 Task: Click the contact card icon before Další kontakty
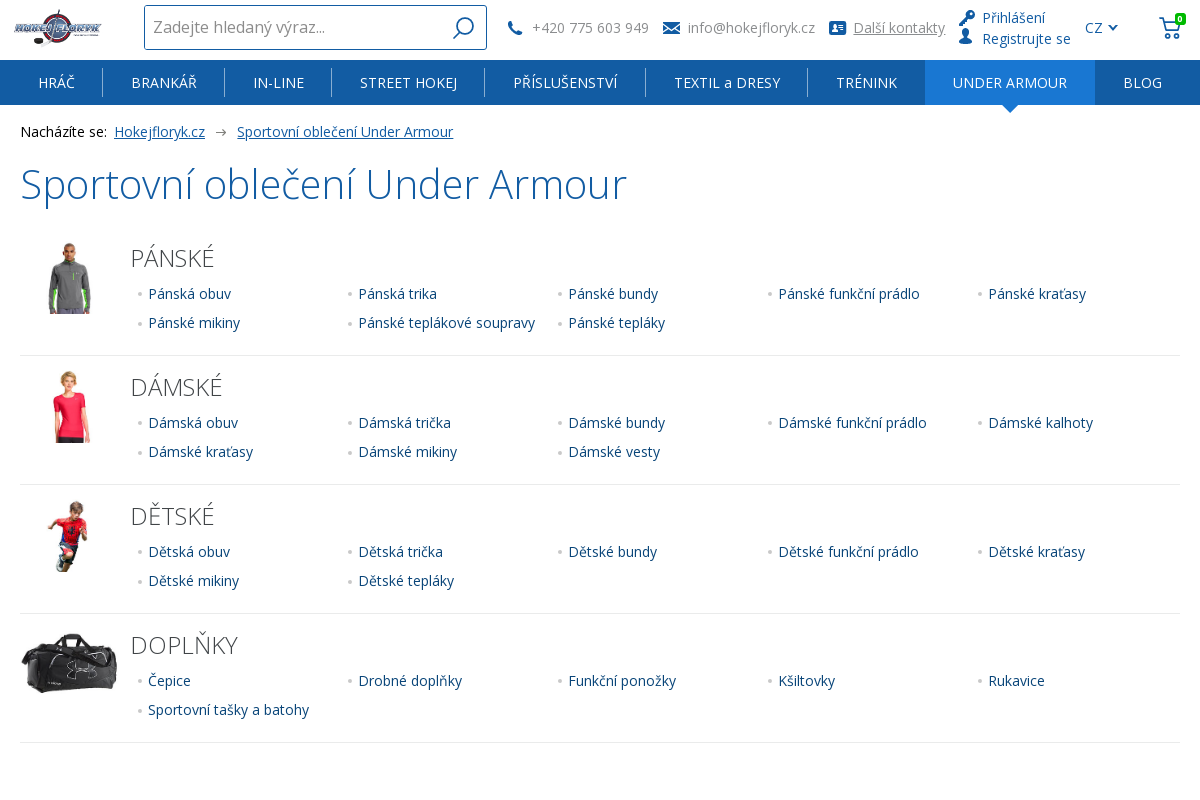pos(838,28)
